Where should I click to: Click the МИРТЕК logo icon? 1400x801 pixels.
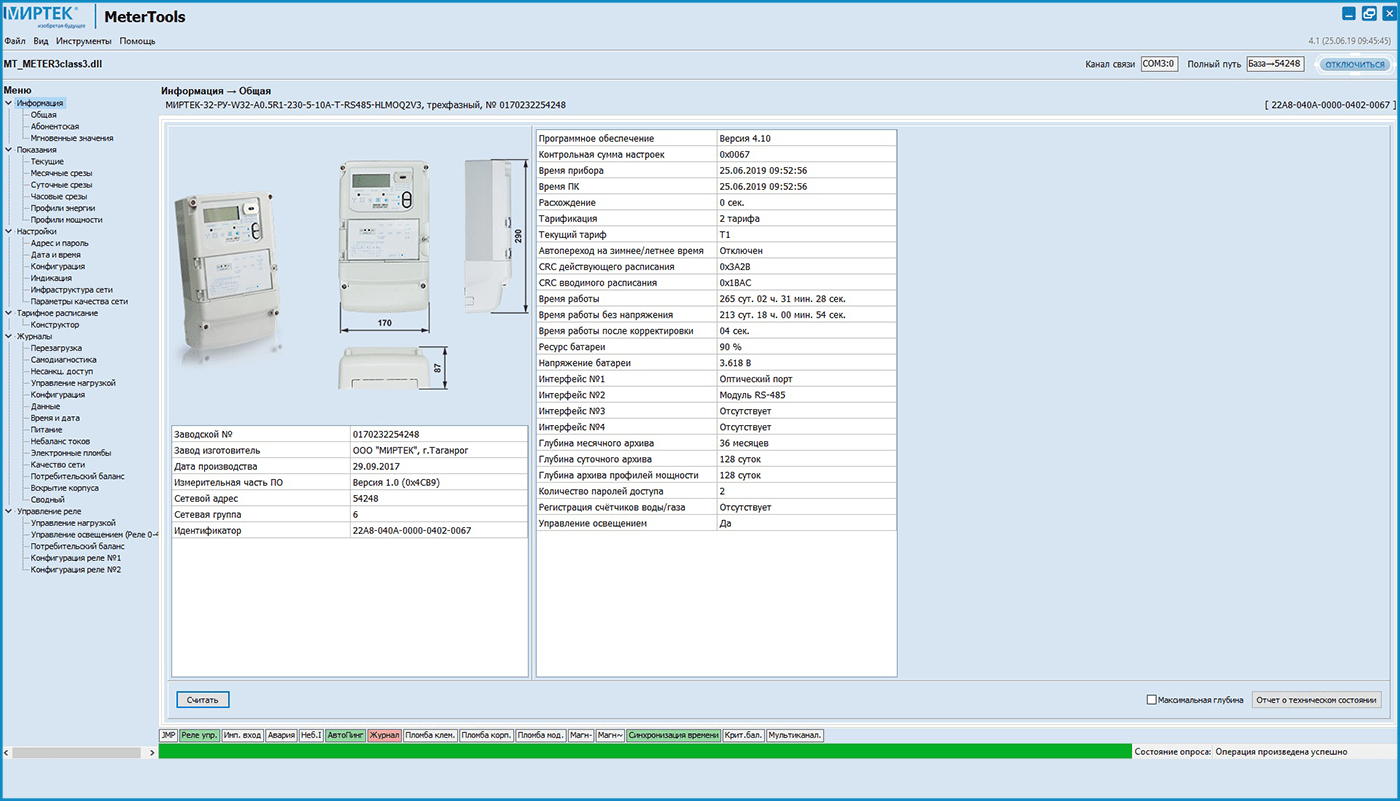44,15
